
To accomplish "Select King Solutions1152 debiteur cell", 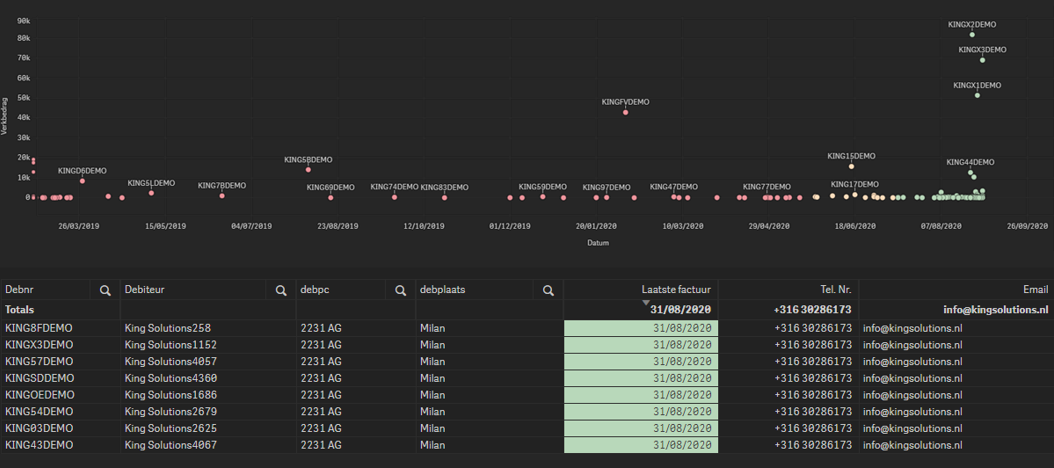I will (x=208, y=345).
